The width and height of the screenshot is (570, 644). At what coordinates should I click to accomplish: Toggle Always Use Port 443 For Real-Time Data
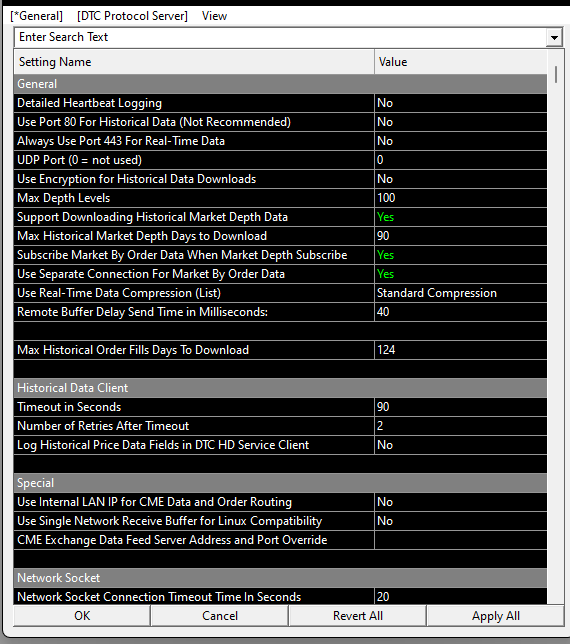coord(460,141)
